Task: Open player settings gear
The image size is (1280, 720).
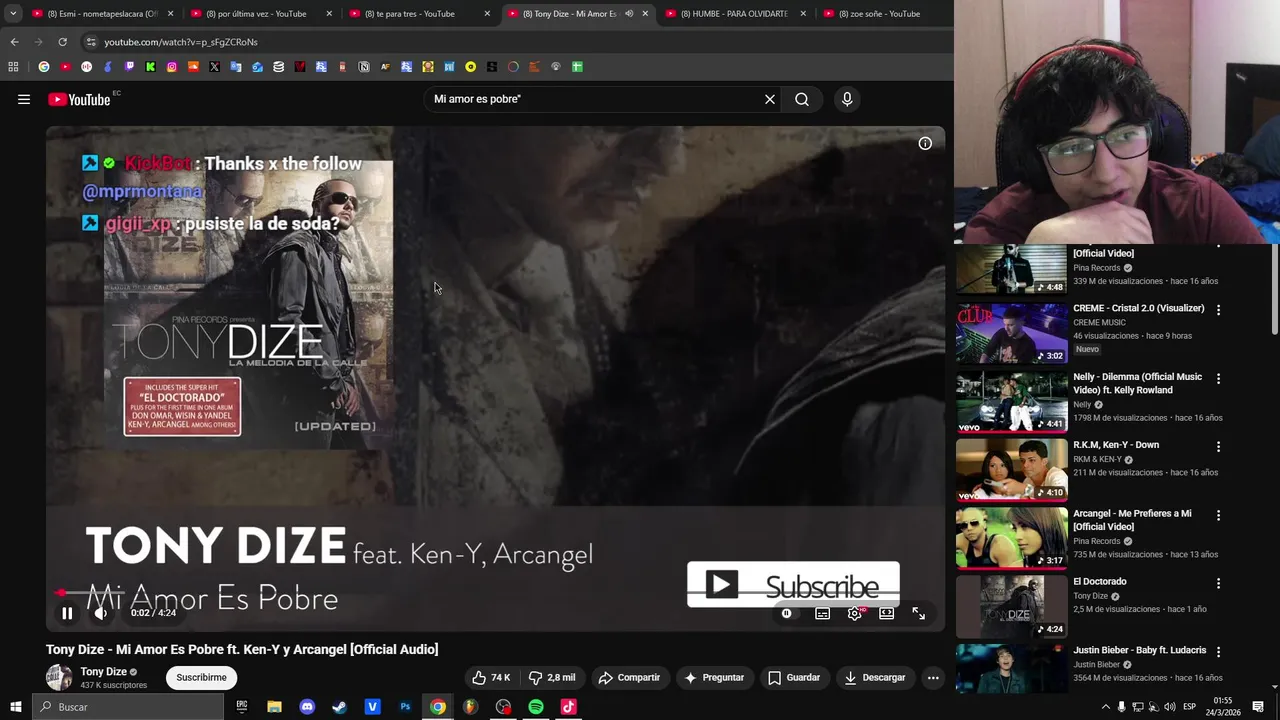Action: point(854,613)
